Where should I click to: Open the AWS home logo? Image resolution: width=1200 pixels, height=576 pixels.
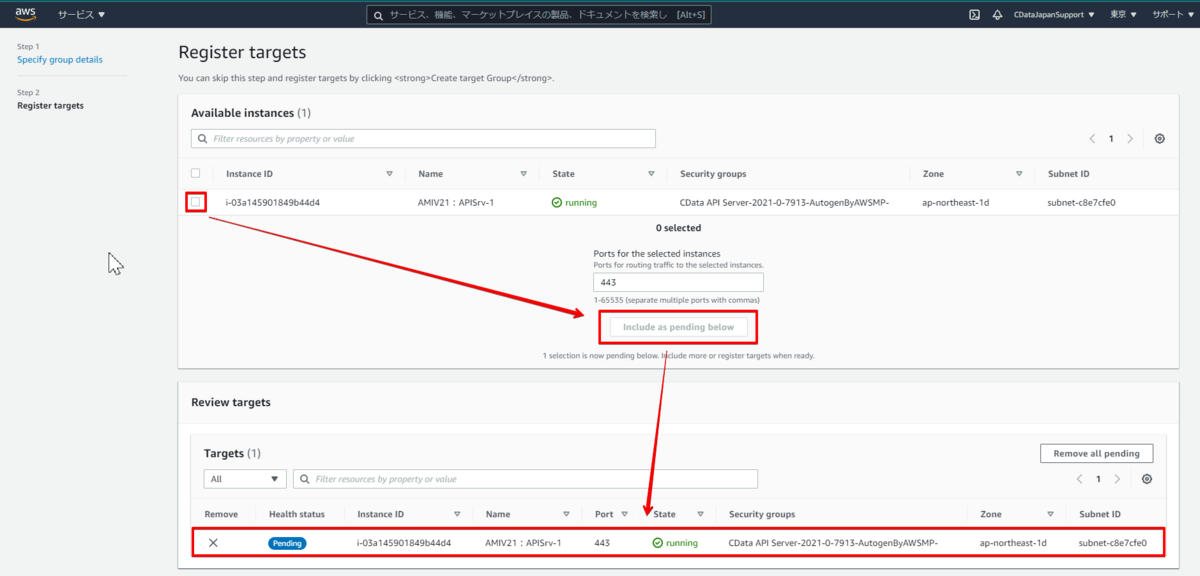point(26,14)
